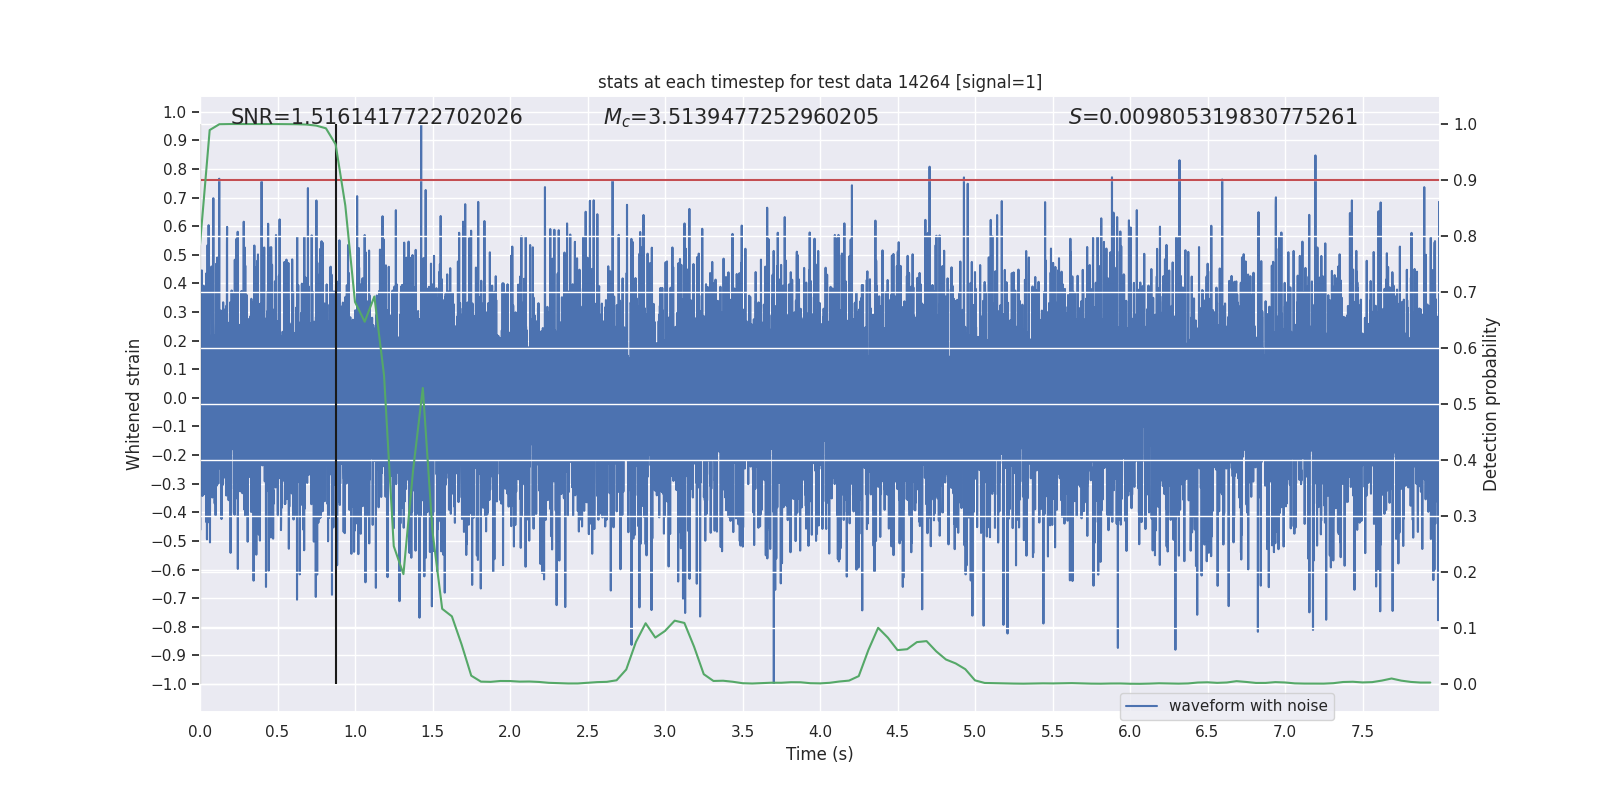1600x800 pixels.
Task: Click the red horizontal threshold line
Action: point(820,180)
